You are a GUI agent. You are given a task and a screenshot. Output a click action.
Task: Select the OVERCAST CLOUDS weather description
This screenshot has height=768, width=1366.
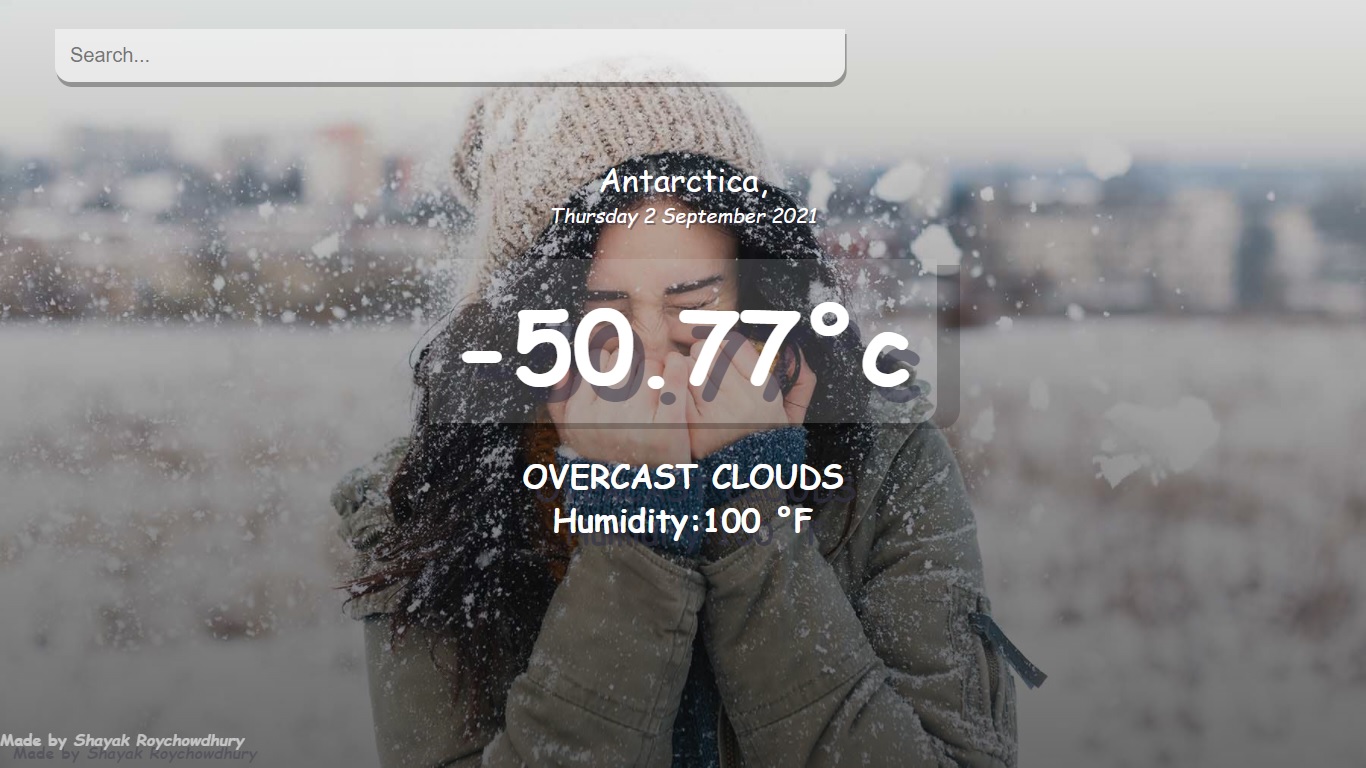(683, 478)
